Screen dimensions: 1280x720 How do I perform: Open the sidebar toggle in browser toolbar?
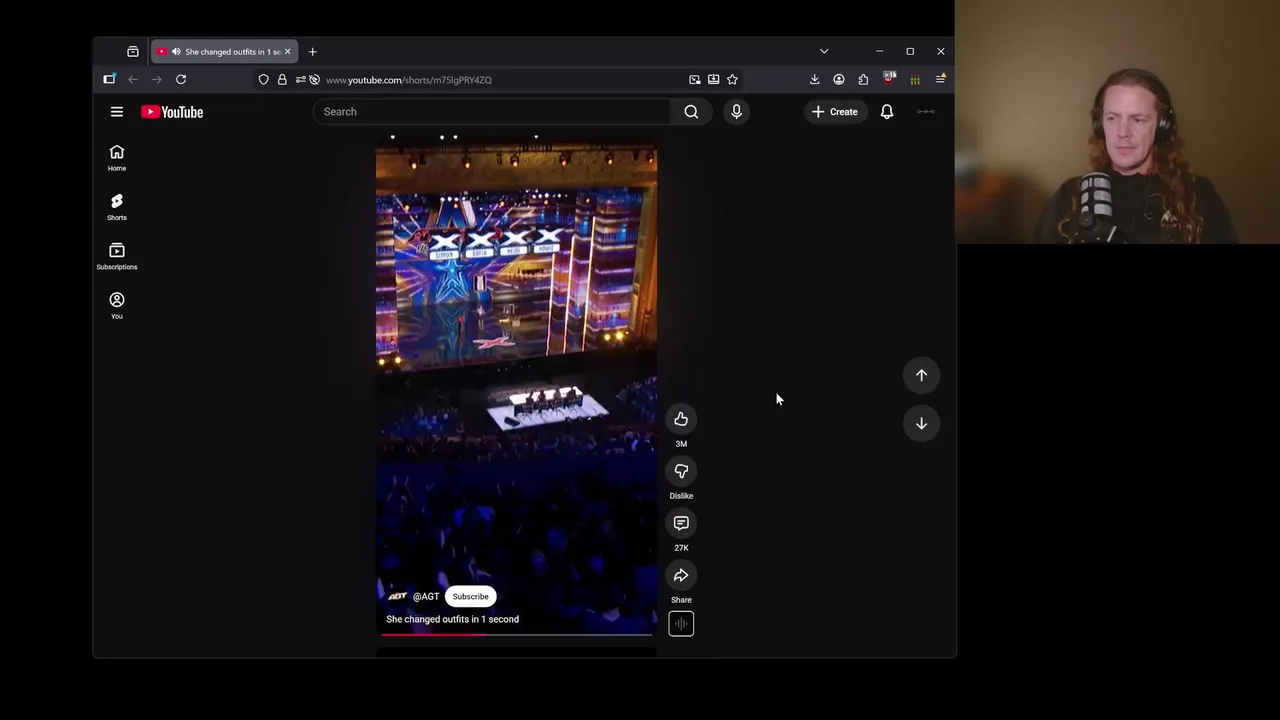click(109, 79)
